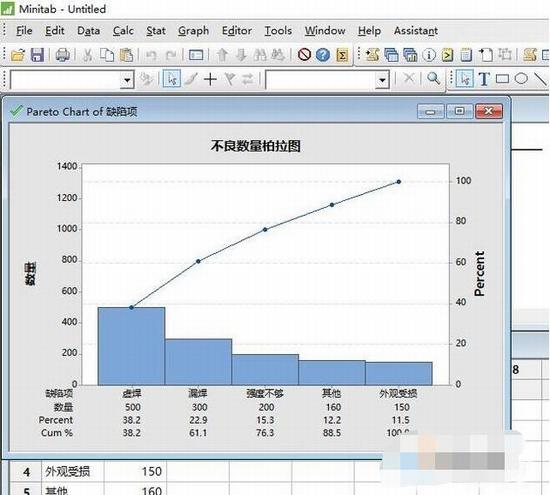This screenshot has width=550, height=495.
Task: Click the Save Project floppy icon
Action: click(37, 55)
